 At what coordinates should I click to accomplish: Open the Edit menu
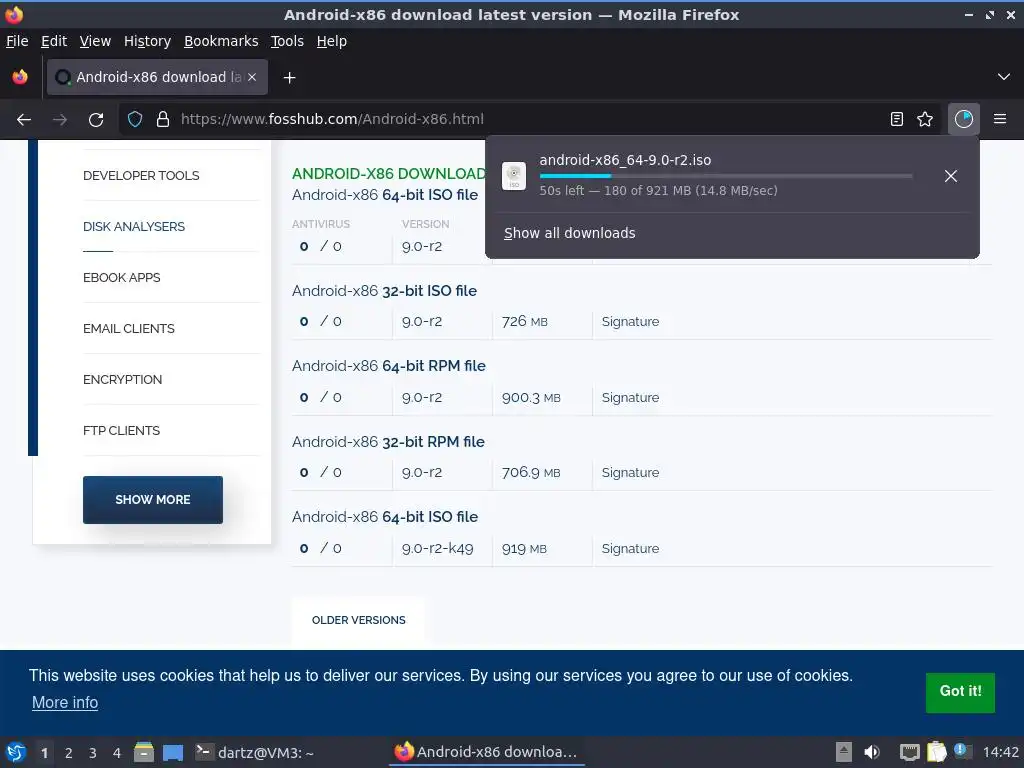(54, 41)
